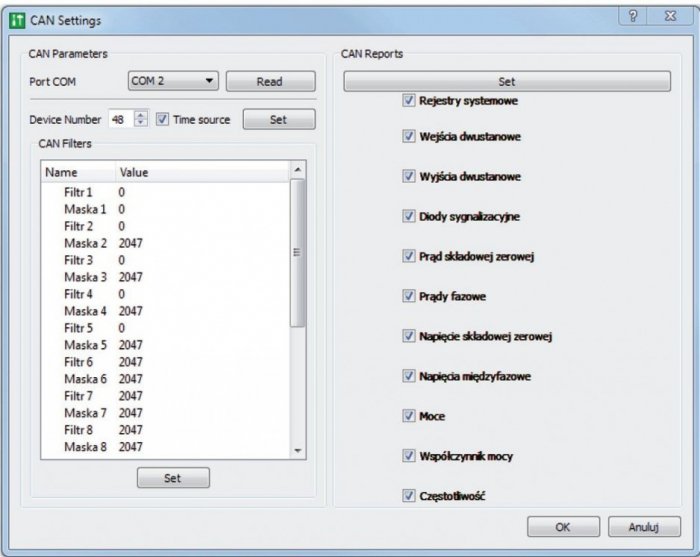This screenshot has height=557, width=700.
Task: Select the Maska 7 row
Action: pyautogui.click(x=165, y=413)
